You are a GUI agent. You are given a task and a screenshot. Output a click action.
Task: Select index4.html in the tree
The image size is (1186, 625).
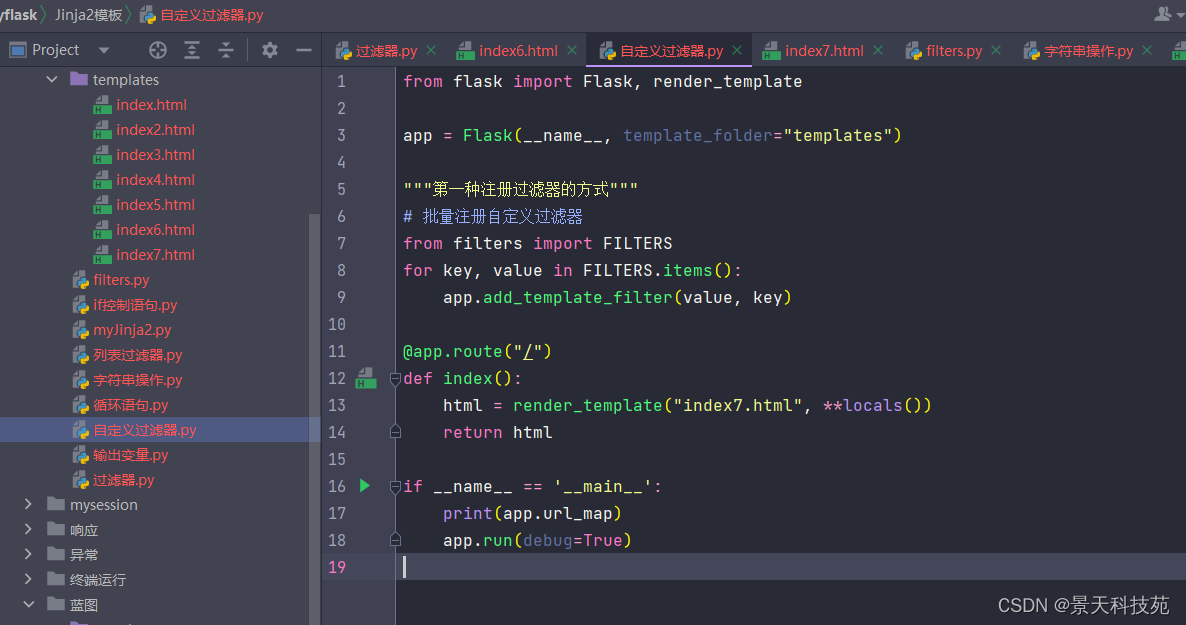click(155, 179)
